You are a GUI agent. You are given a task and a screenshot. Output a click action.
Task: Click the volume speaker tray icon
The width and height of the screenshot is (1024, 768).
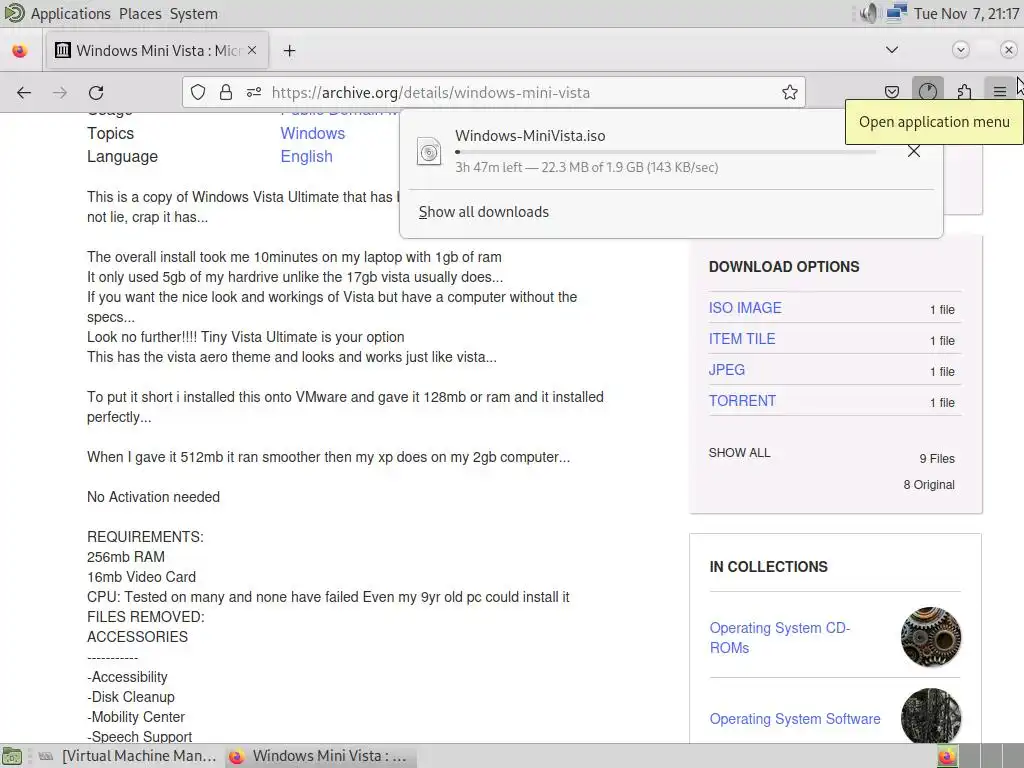coord(869,13)
